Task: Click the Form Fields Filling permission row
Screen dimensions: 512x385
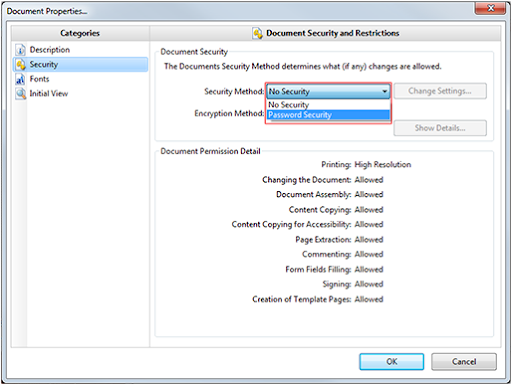Action: point(334,269)
